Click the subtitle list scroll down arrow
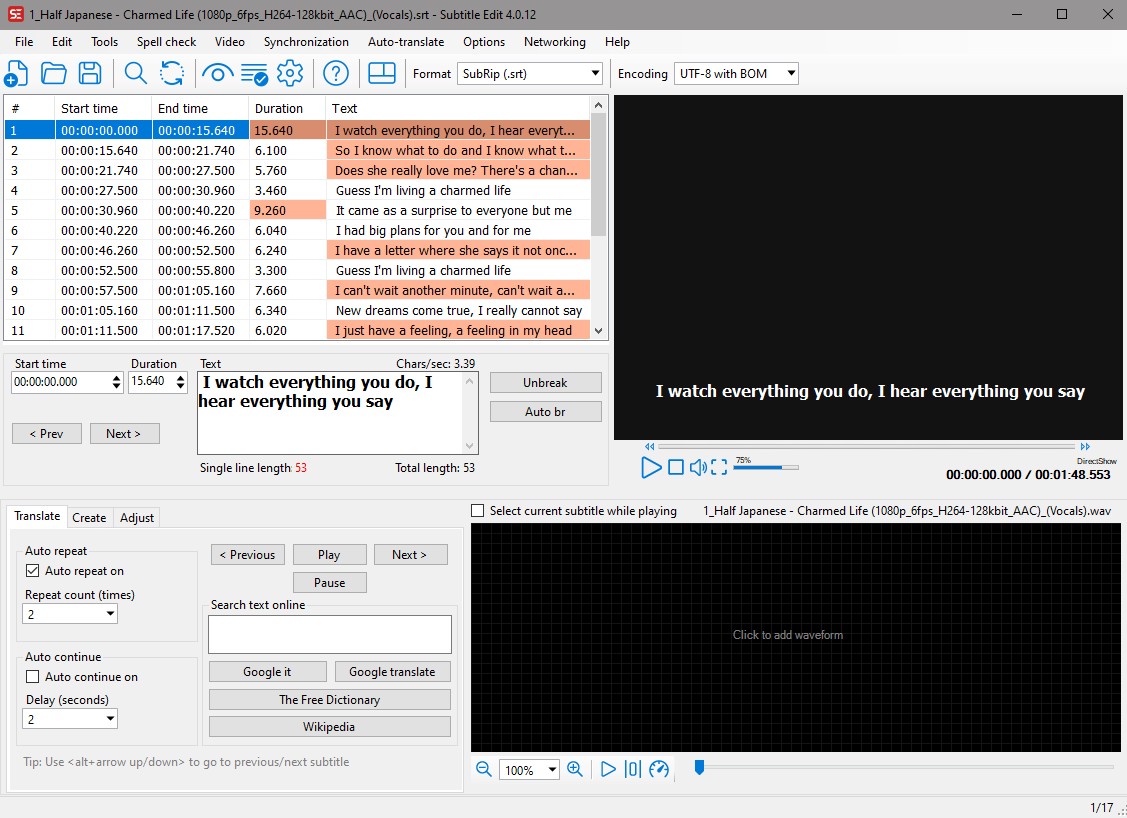 click(x=599, y=331)
